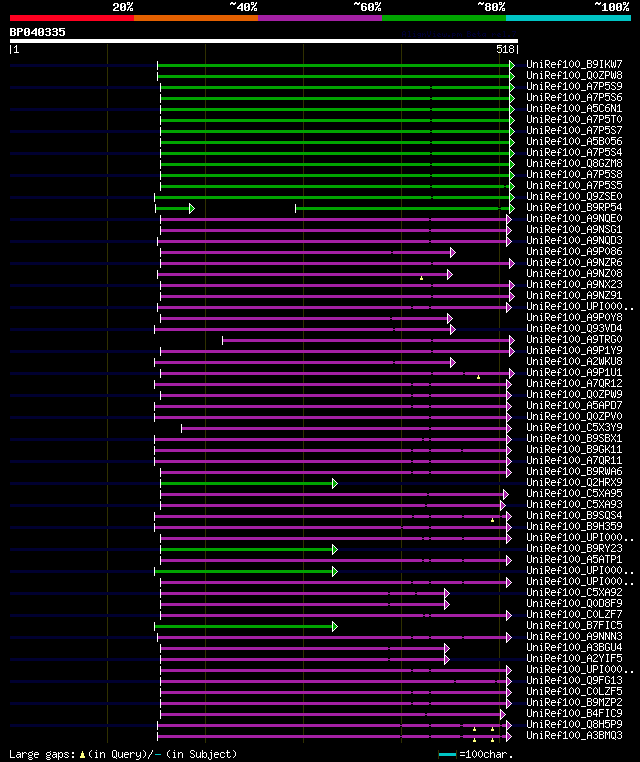Click the UniRef100_B9H359 label
Image resolution: width=640 pixels, height=762 pixels.
coord(574,526)
